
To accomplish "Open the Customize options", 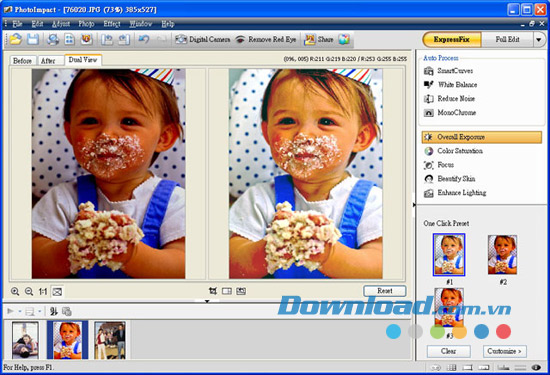I will tap(505, 351).
